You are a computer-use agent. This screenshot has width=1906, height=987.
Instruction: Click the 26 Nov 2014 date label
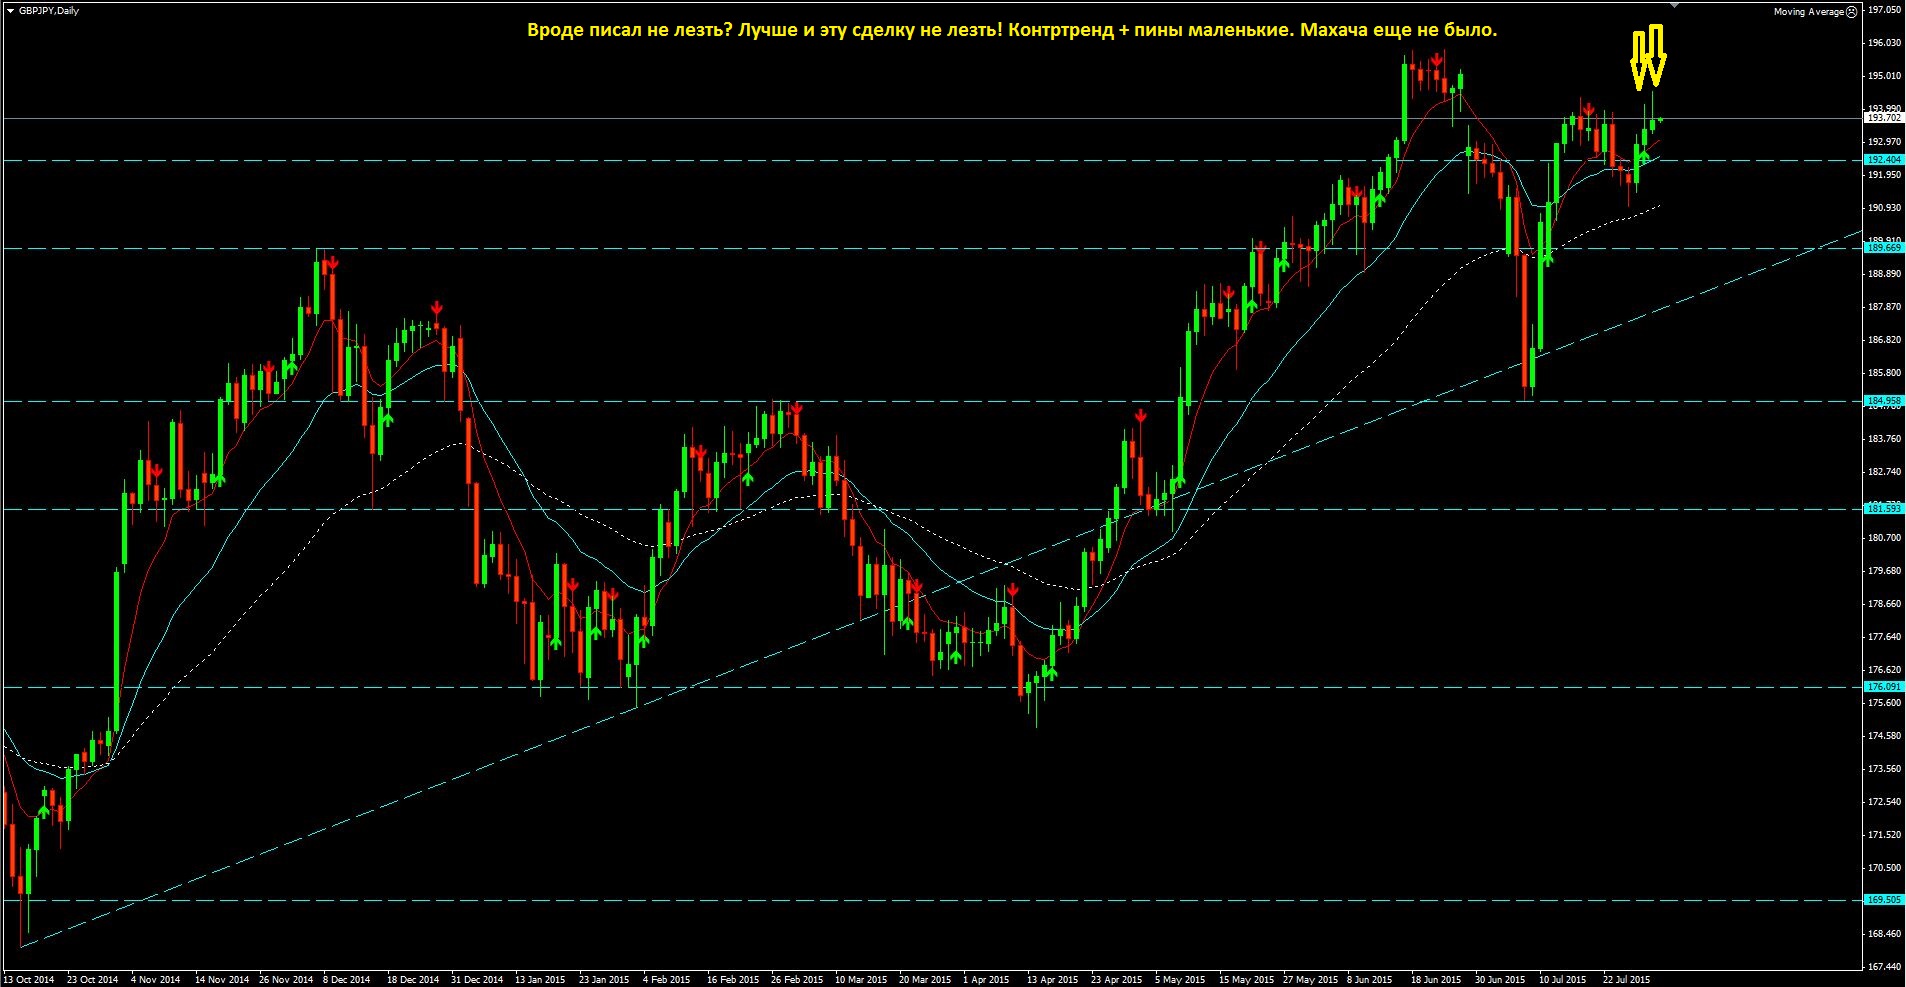(x=286, y=980)
